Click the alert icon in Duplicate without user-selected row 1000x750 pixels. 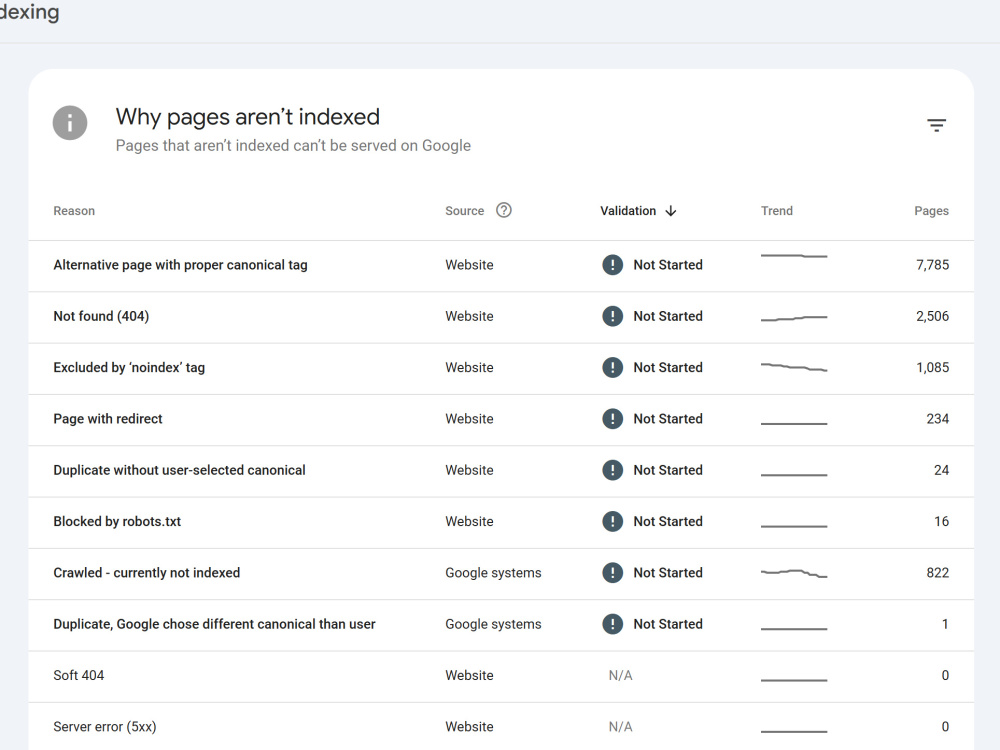(x=612, y=470)
